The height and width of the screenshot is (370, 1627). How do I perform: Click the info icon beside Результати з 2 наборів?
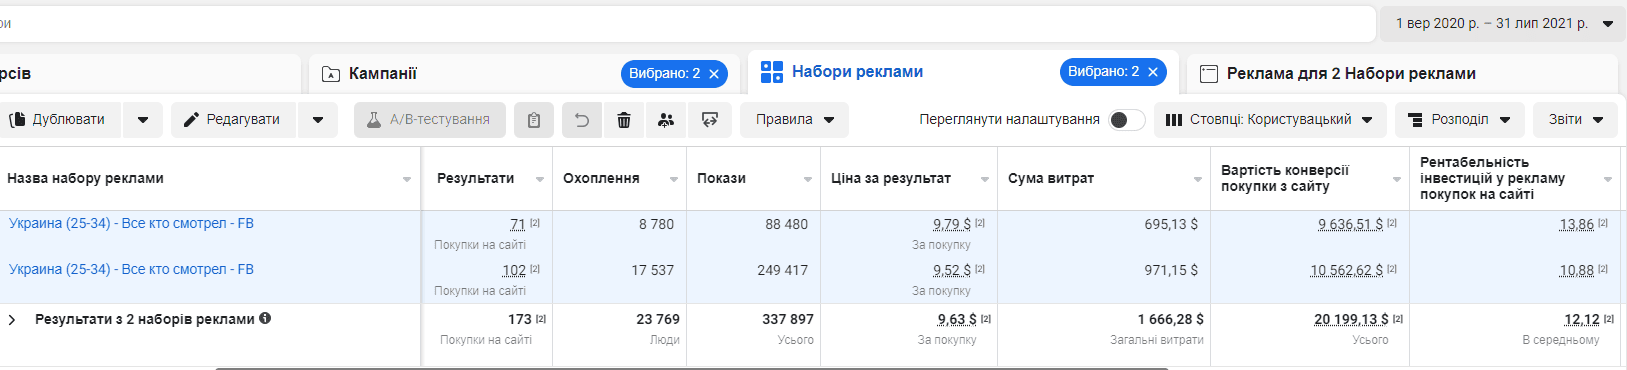(x=265, y=318)
